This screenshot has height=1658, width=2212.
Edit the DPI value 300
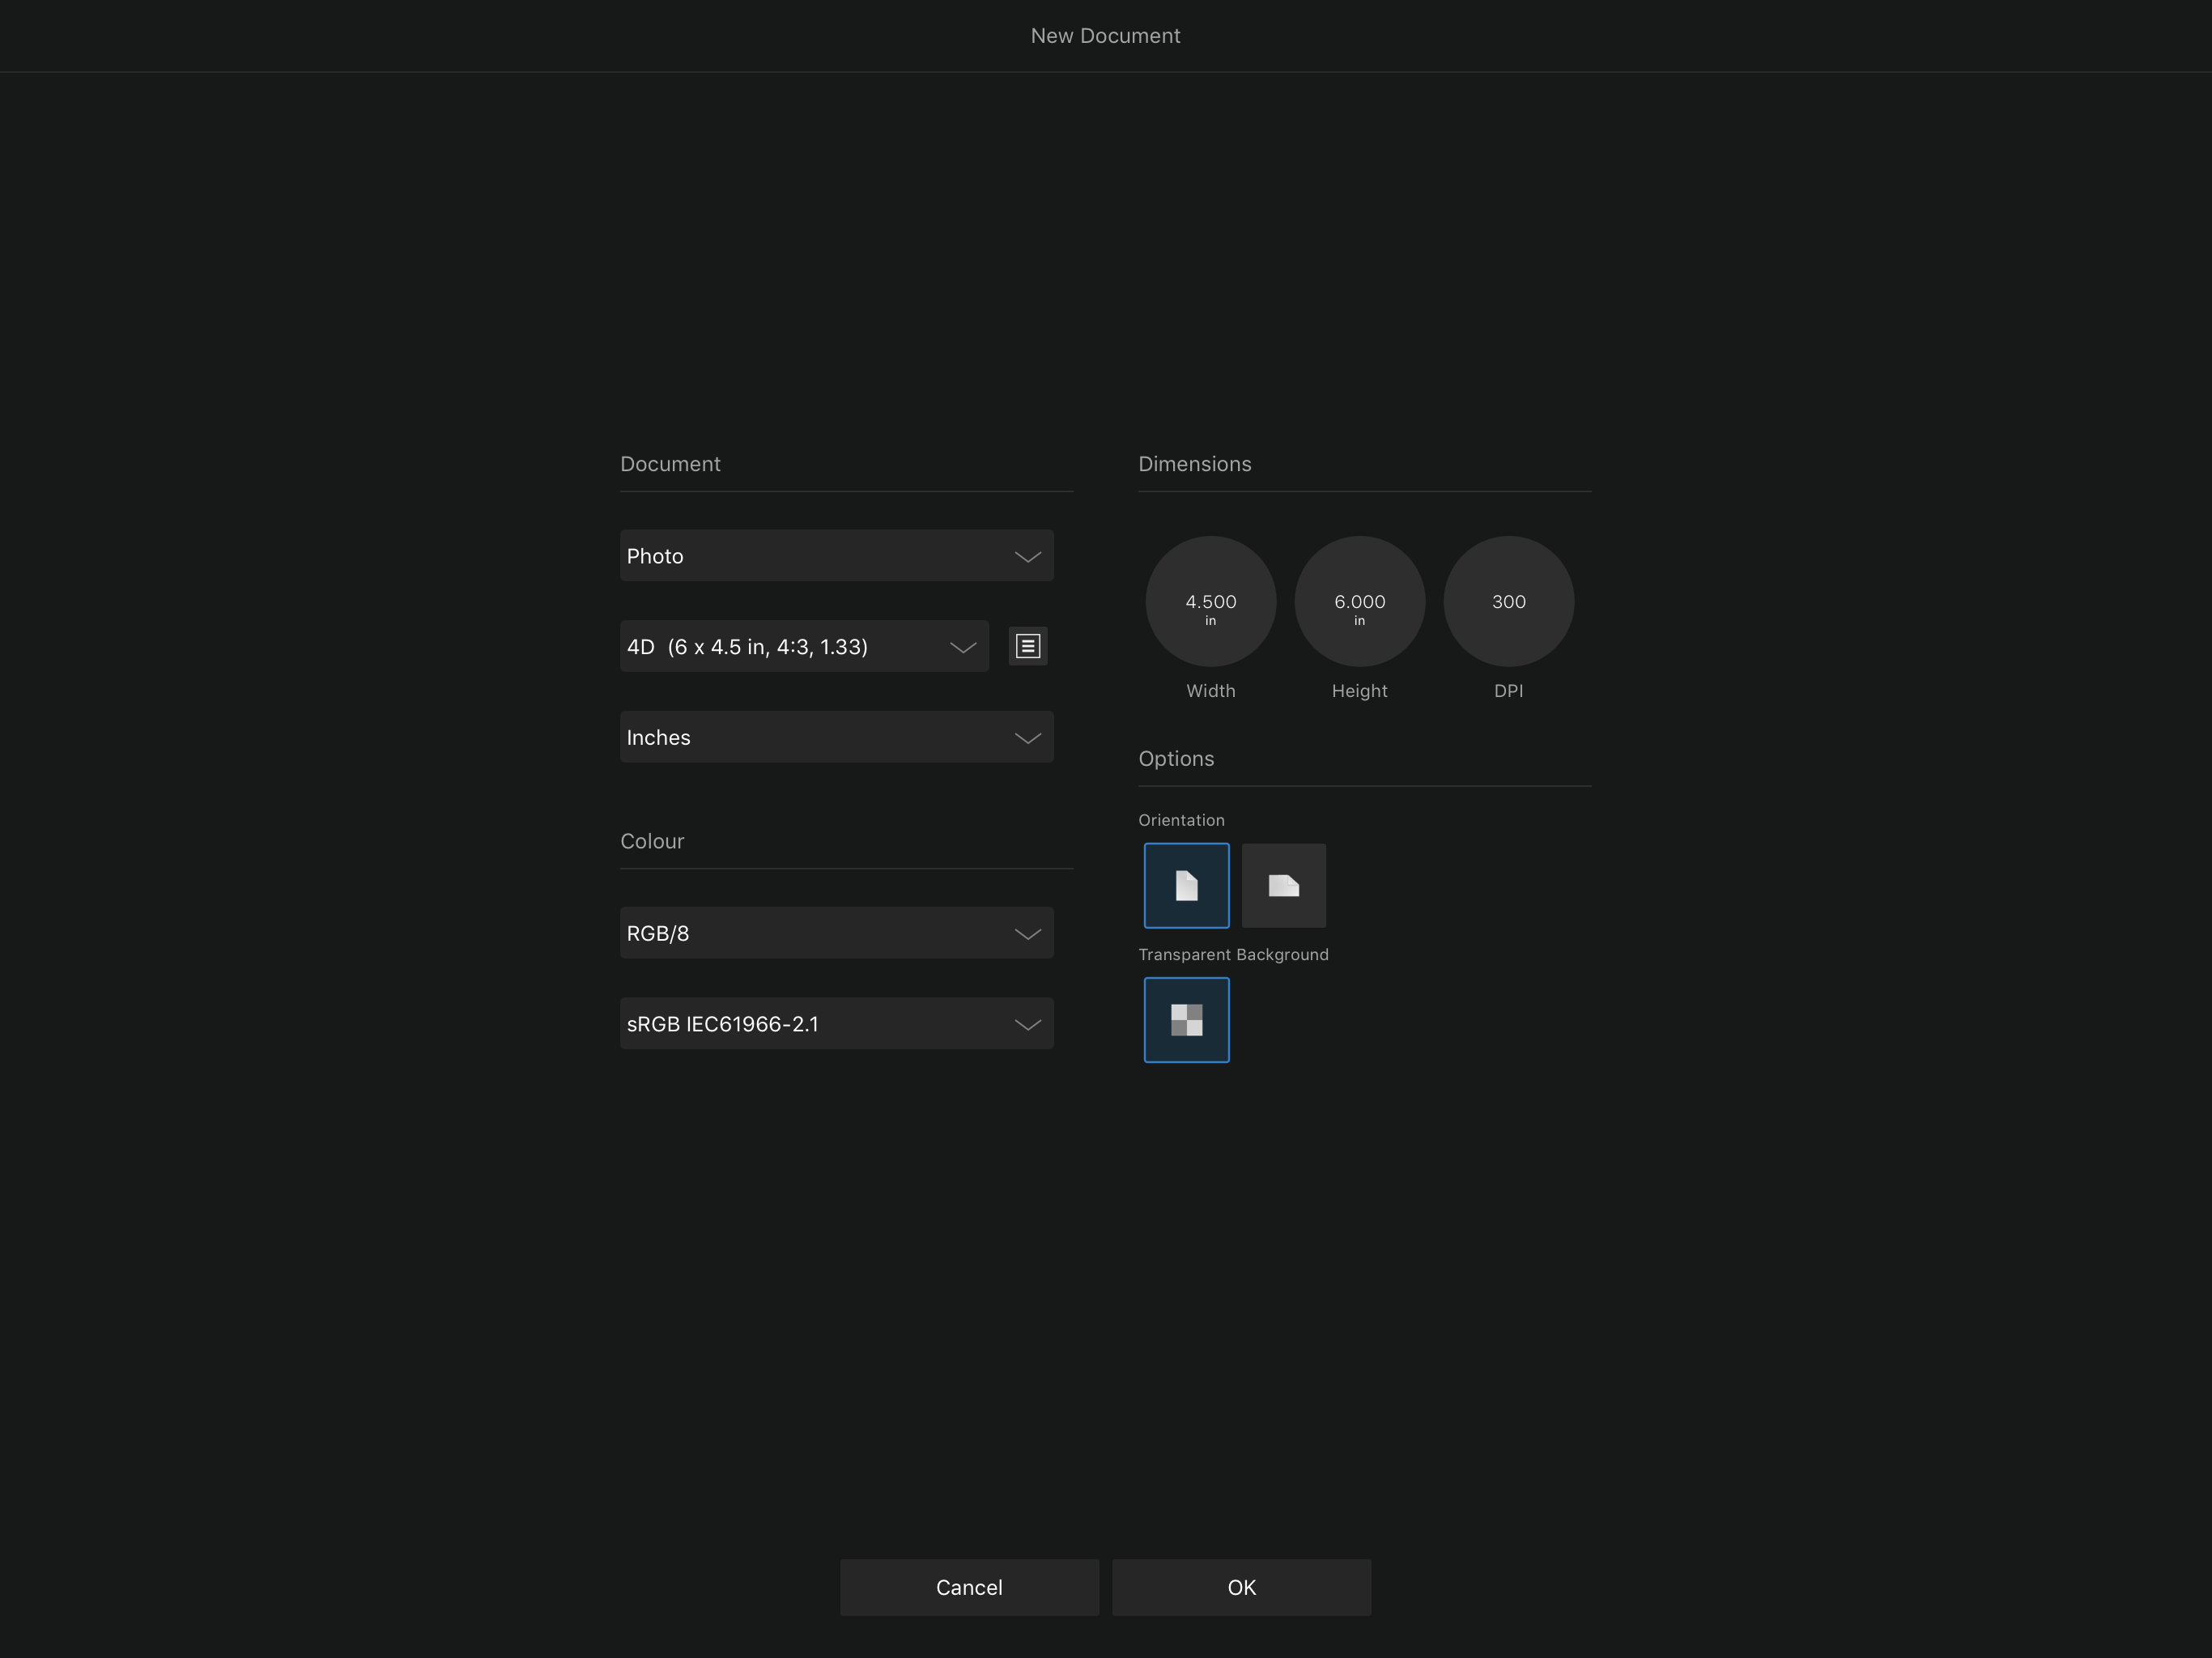(x=1508, y=602)
